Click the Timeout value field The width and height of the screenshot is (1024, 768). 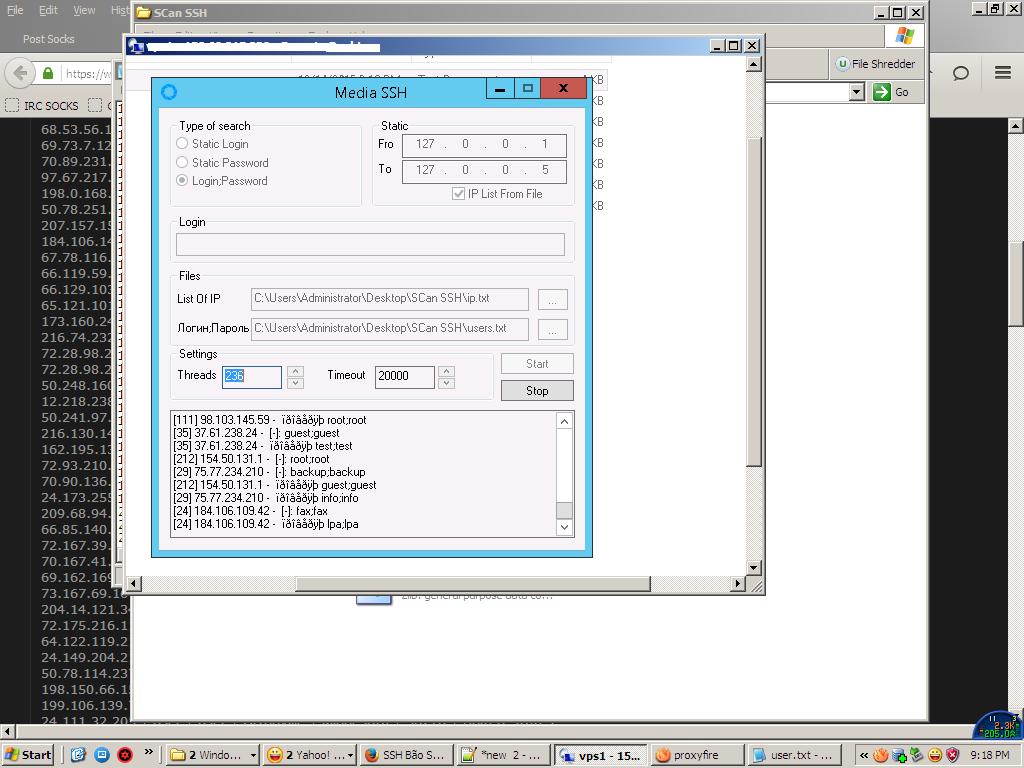(405, 376)
